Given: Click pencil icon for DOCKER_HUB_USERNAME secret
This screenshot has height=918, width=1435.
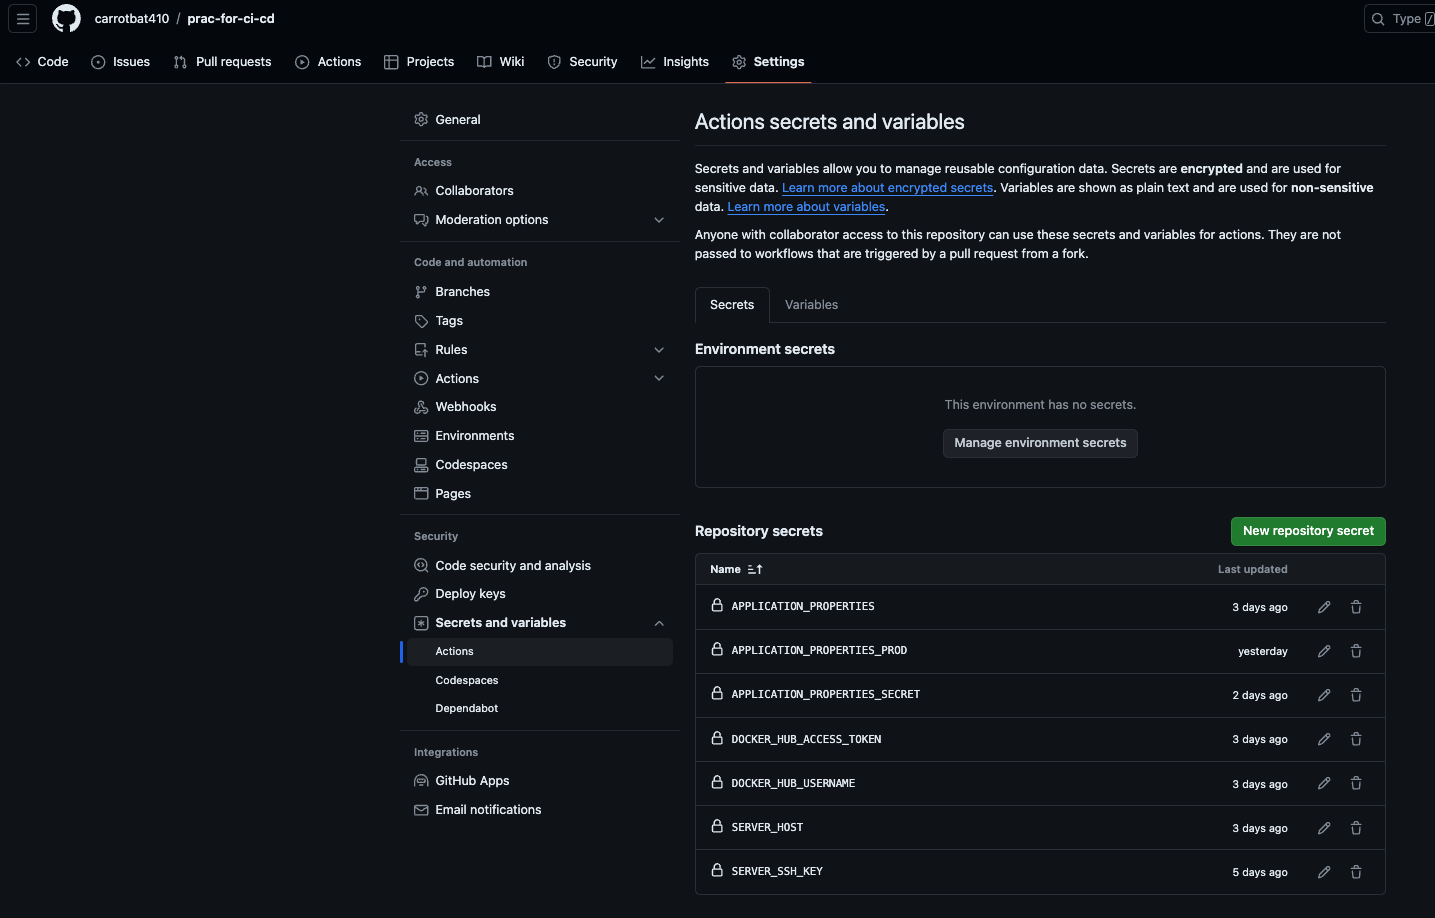Looking at the screenshot, I should [1324, 784].
